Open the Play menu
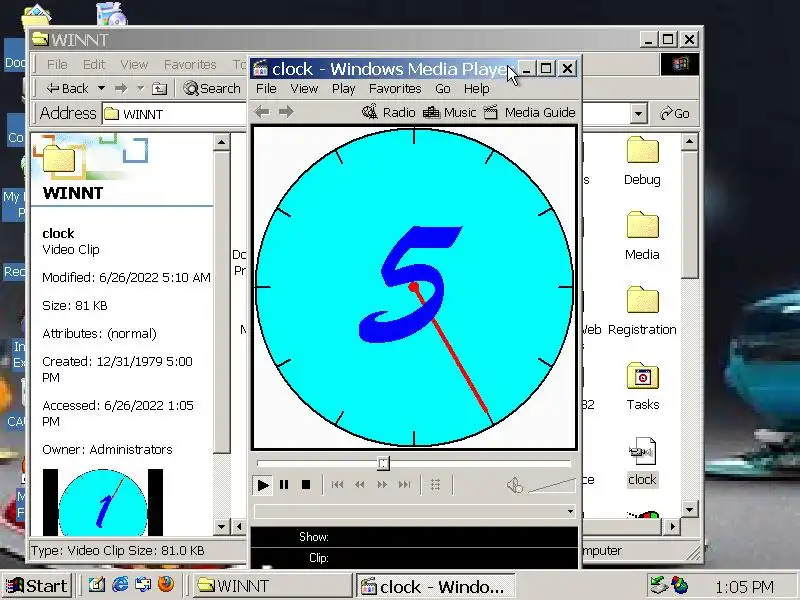Viewport: 800px width, 600px height. pyautogui.click(x=343, y=89)
